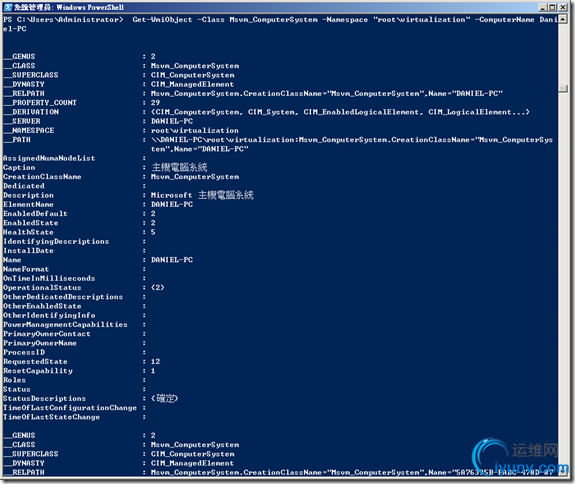The image size is (575, 484).
Task: Click the EnabledDefault property label
Action: point(35,213)
